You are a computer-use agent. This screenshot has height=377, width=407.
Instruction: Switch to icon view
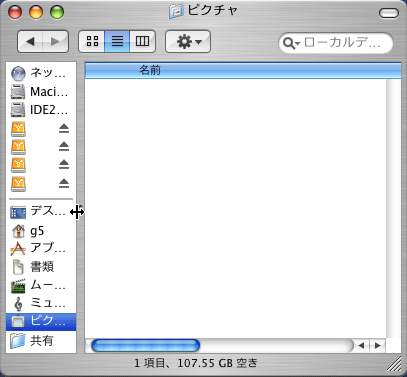coord(92,41)
